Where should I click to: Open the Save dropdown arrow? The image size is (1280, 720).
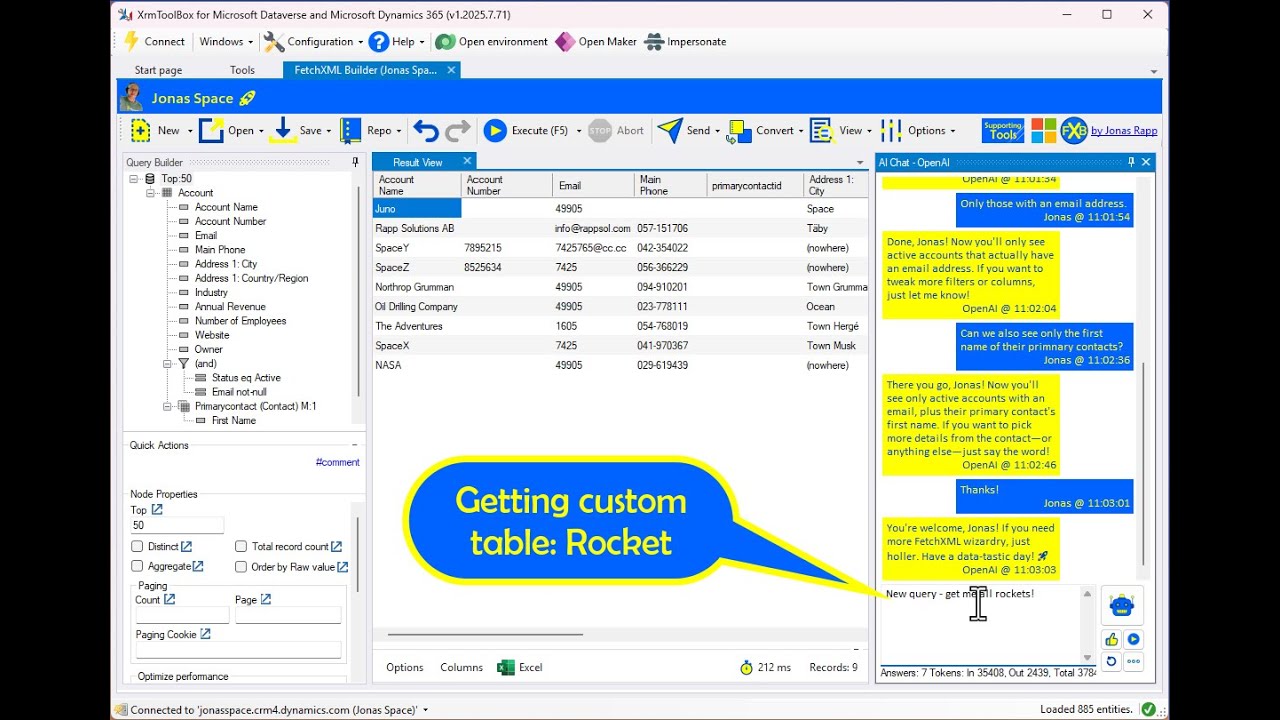pos(331,131)
